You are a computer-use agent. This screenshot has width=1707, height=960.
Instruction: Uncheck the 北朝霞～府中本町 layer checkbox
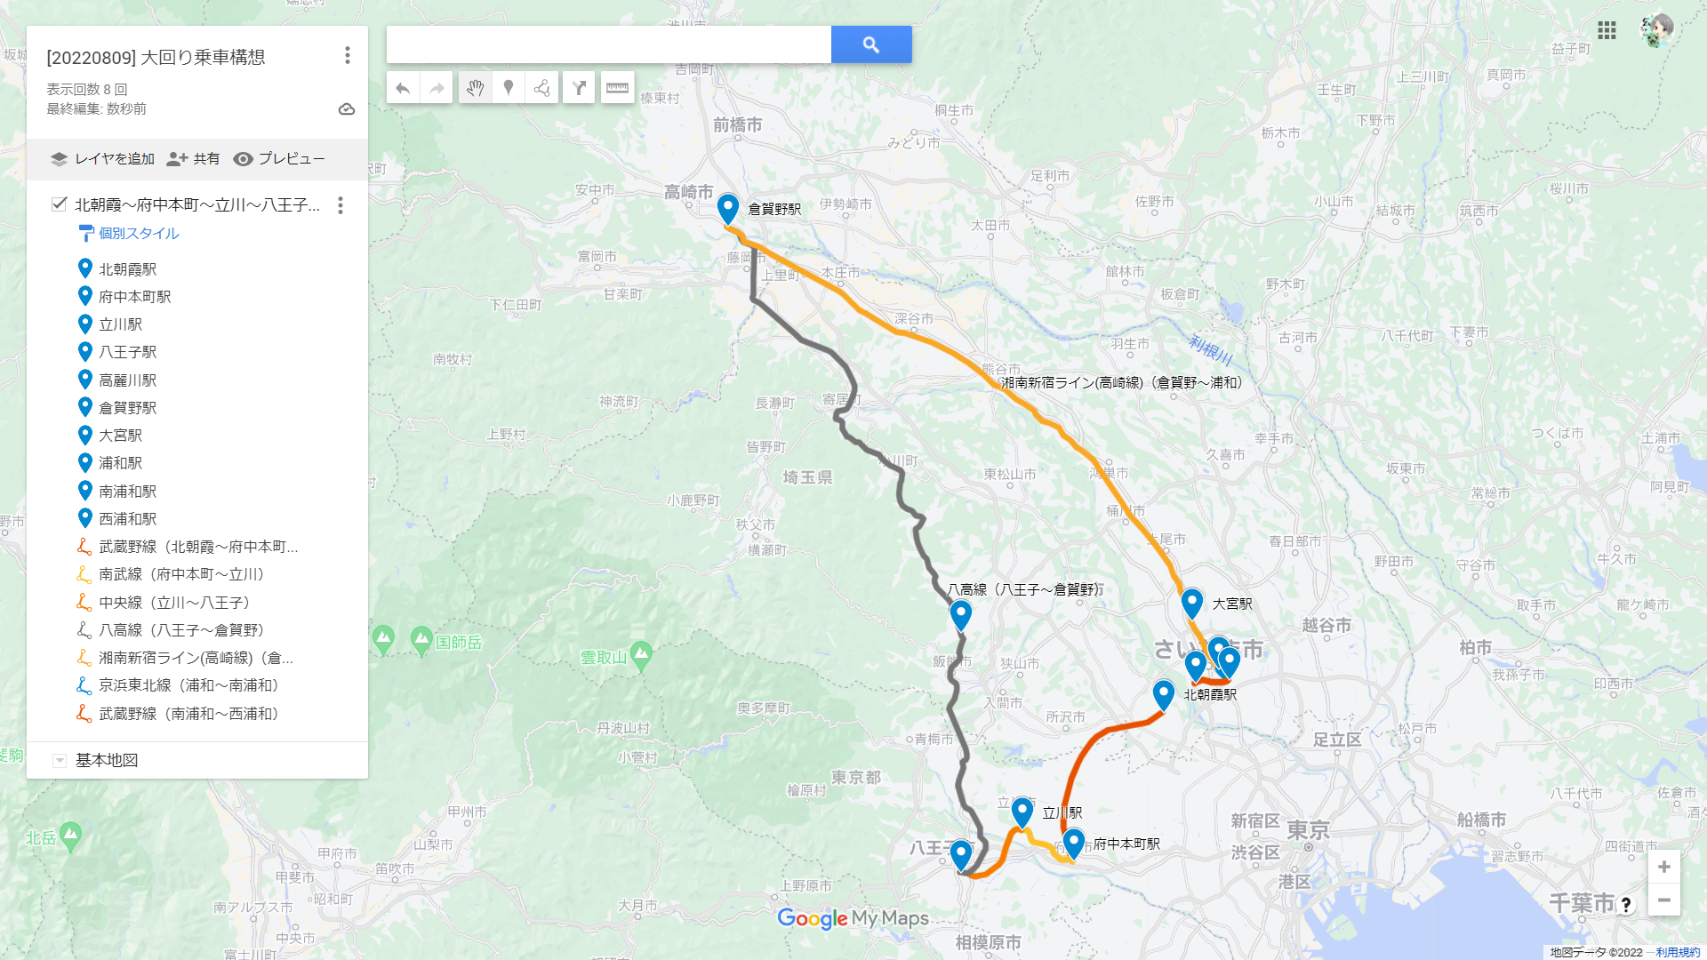coord(59,204)
